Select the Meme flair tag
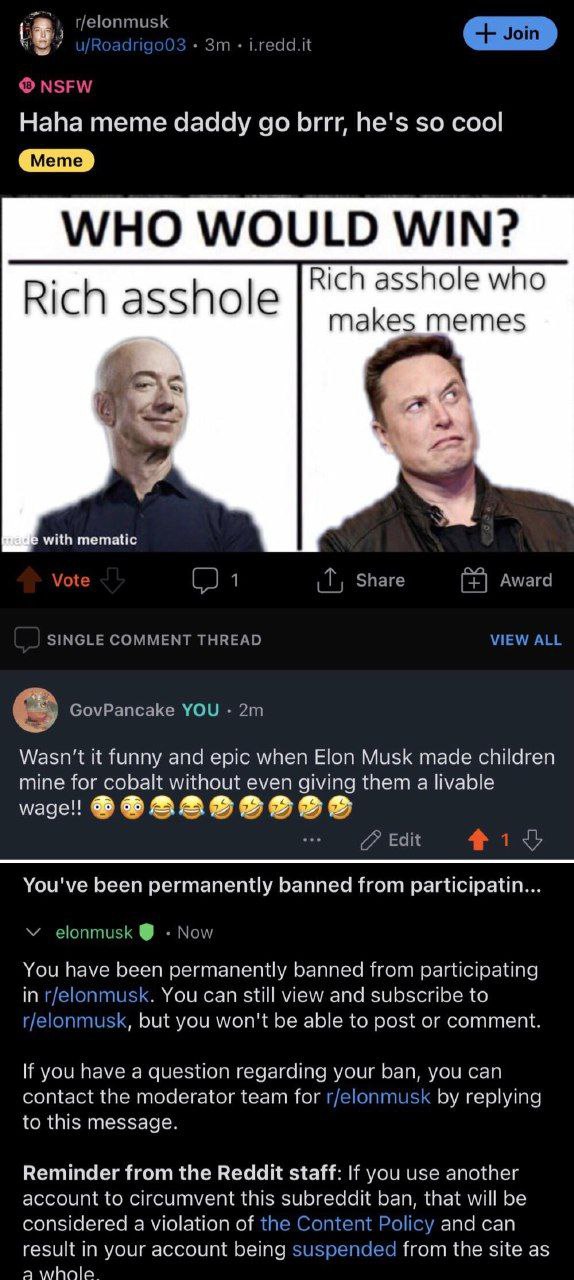This screenshot has width=574, height=1280. (x=57, y=160)
